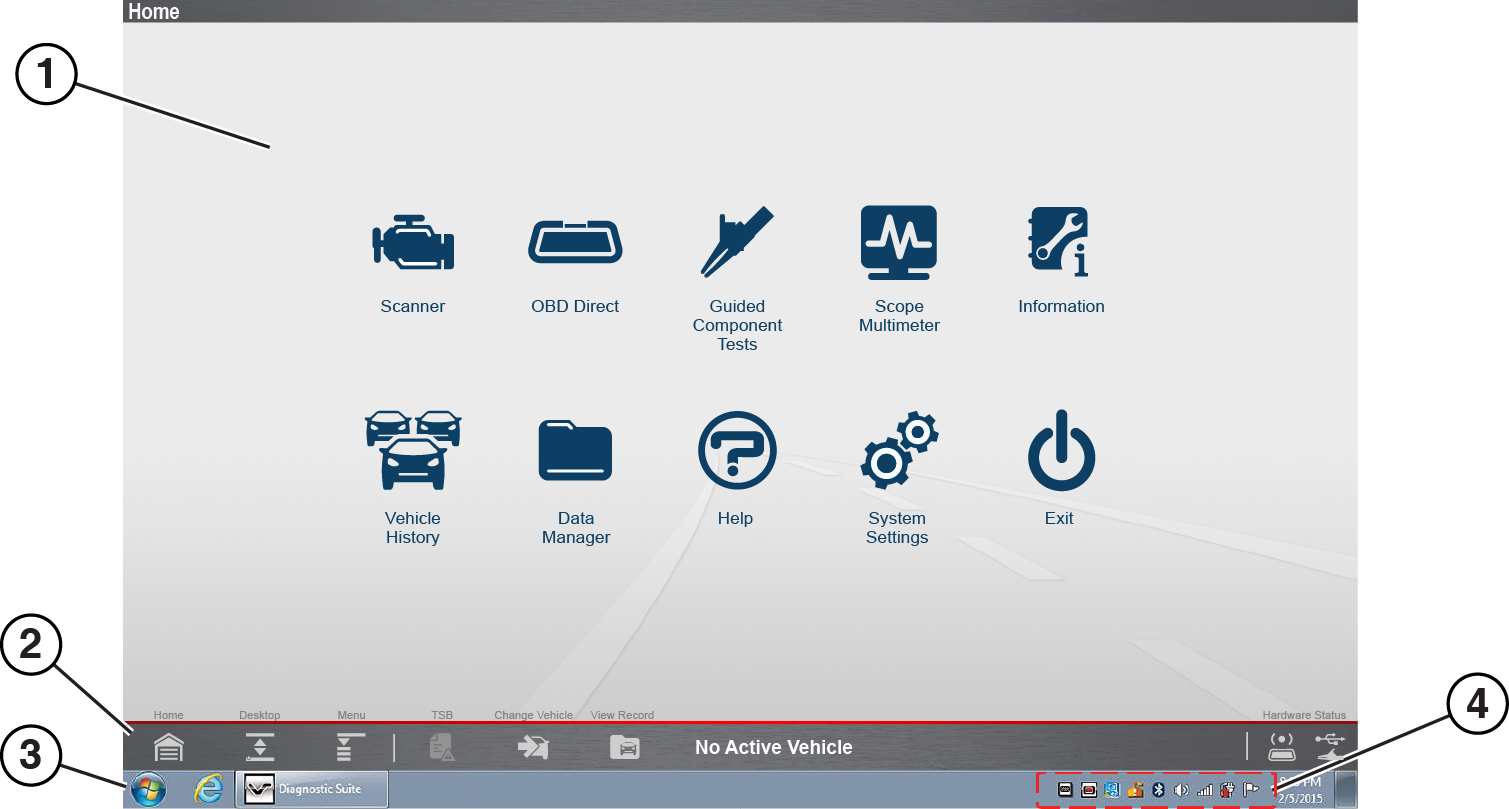Click the TSB toolbar icon
Image resolution: width=1509 pixels, height=809 pixels.
click(x=442, y=747)
